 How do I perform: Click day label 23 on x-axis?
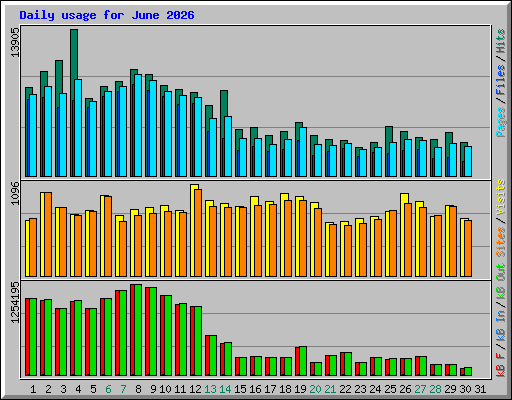[x=360, y=389]
